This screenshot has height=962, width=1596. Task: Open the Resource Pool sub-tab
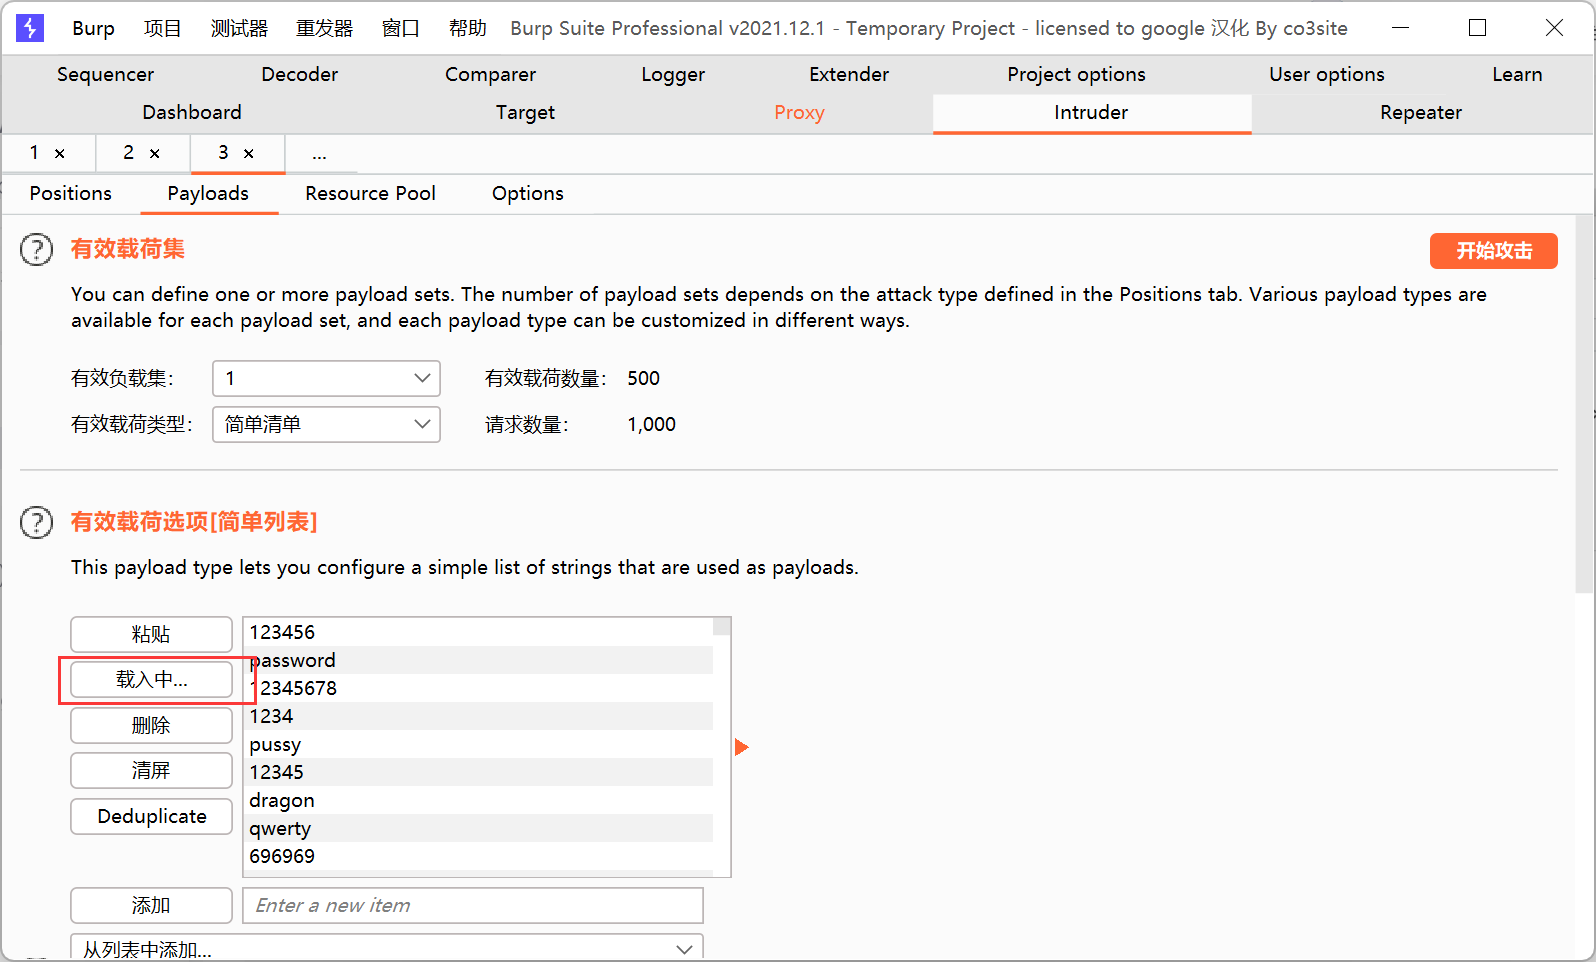371,193
